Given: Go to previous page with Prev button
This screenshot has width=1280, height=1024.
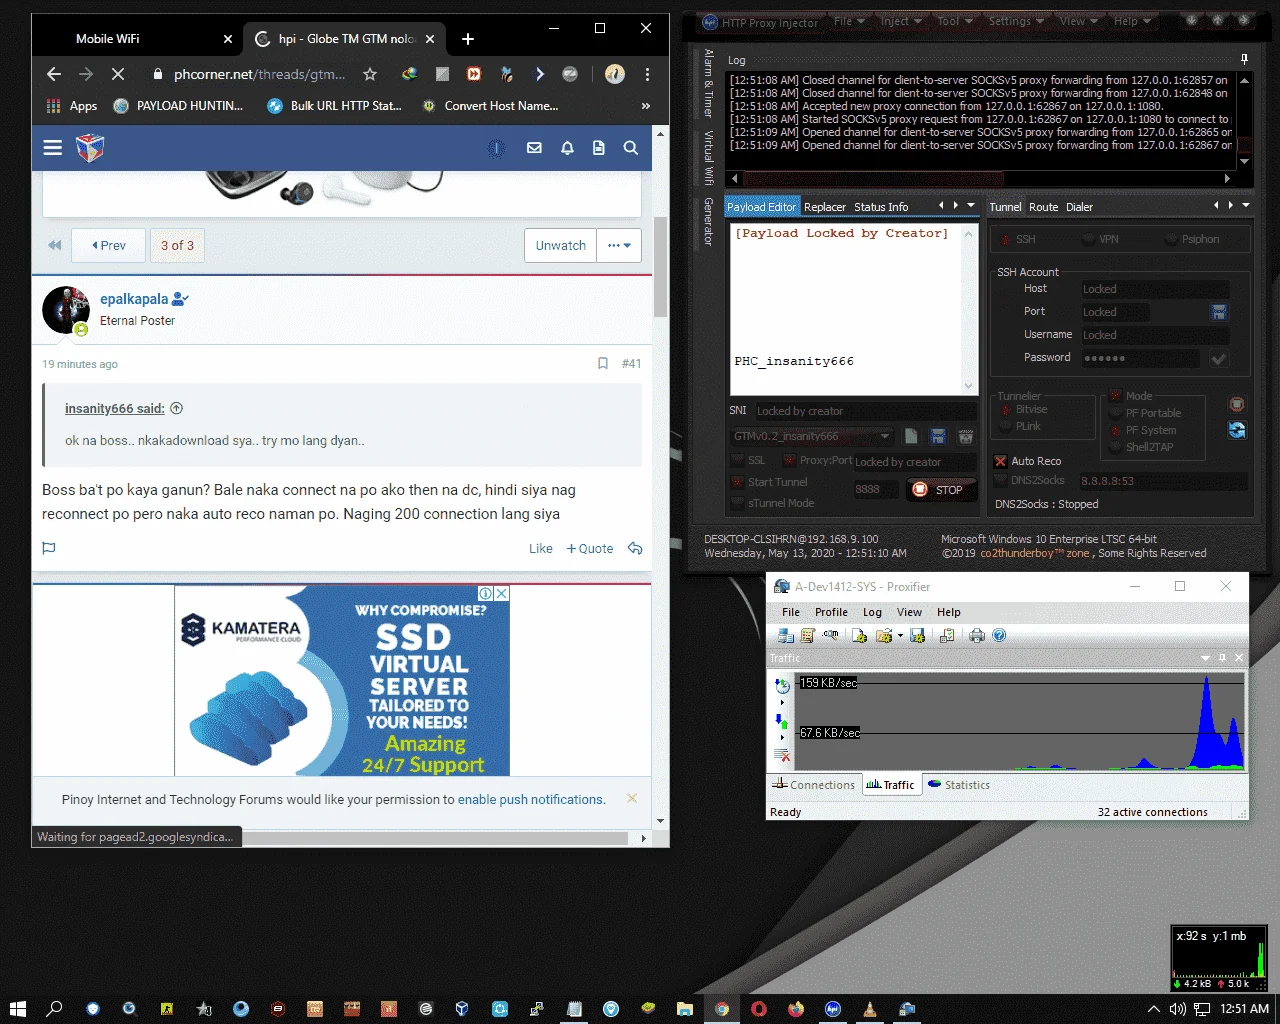Looking at the screenshot, I should (x=108, y=245).
